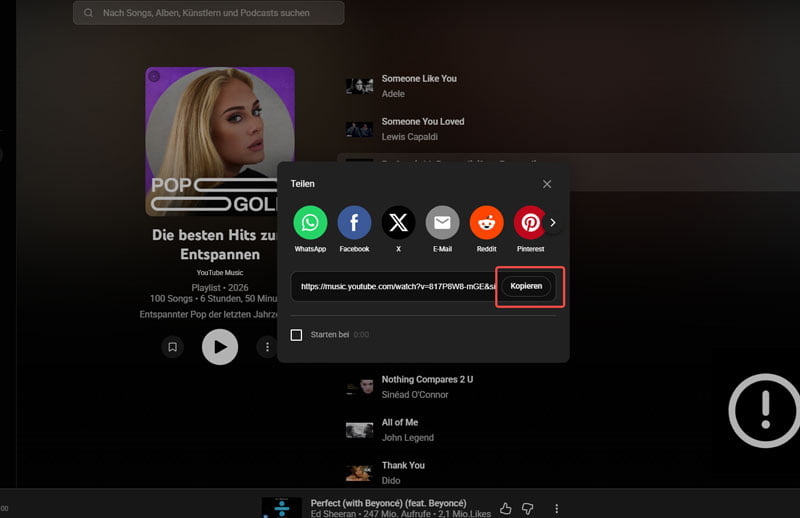The image size is (800, 518).
Task: Click Someone You Loved thumbnail
Action: pyautogui.click(x=360, y=129)
